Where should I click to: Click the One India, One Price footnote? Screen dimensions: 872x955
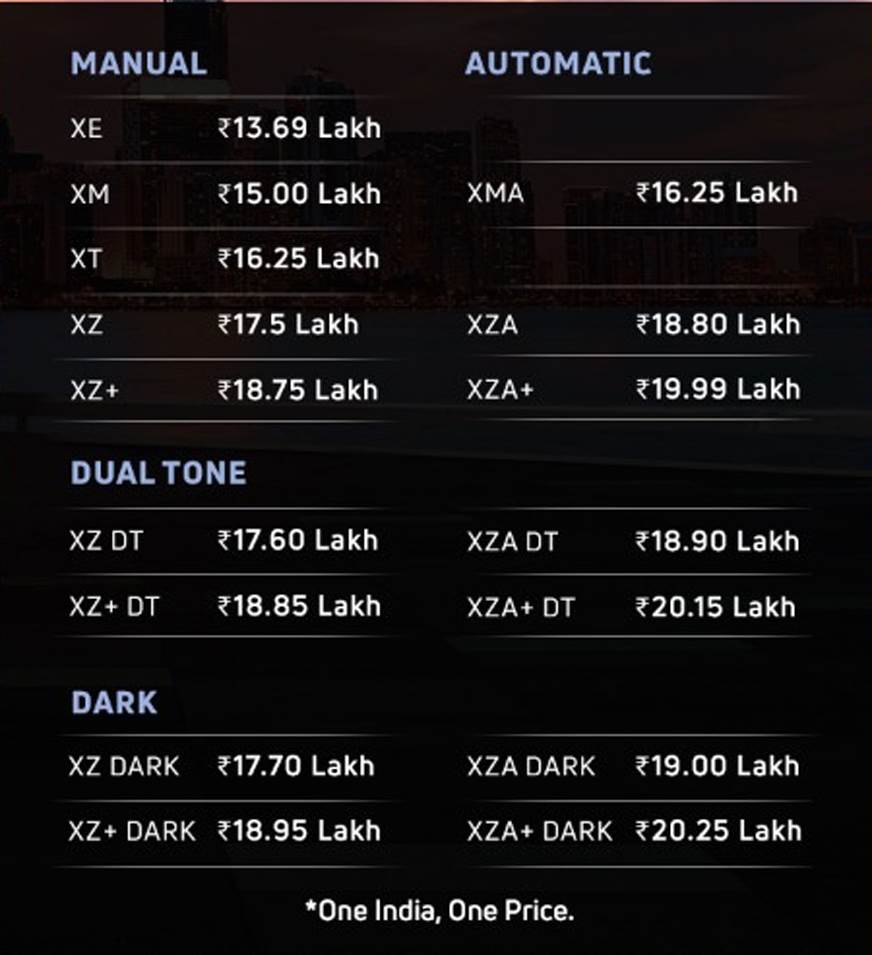(x=440, y=911)
